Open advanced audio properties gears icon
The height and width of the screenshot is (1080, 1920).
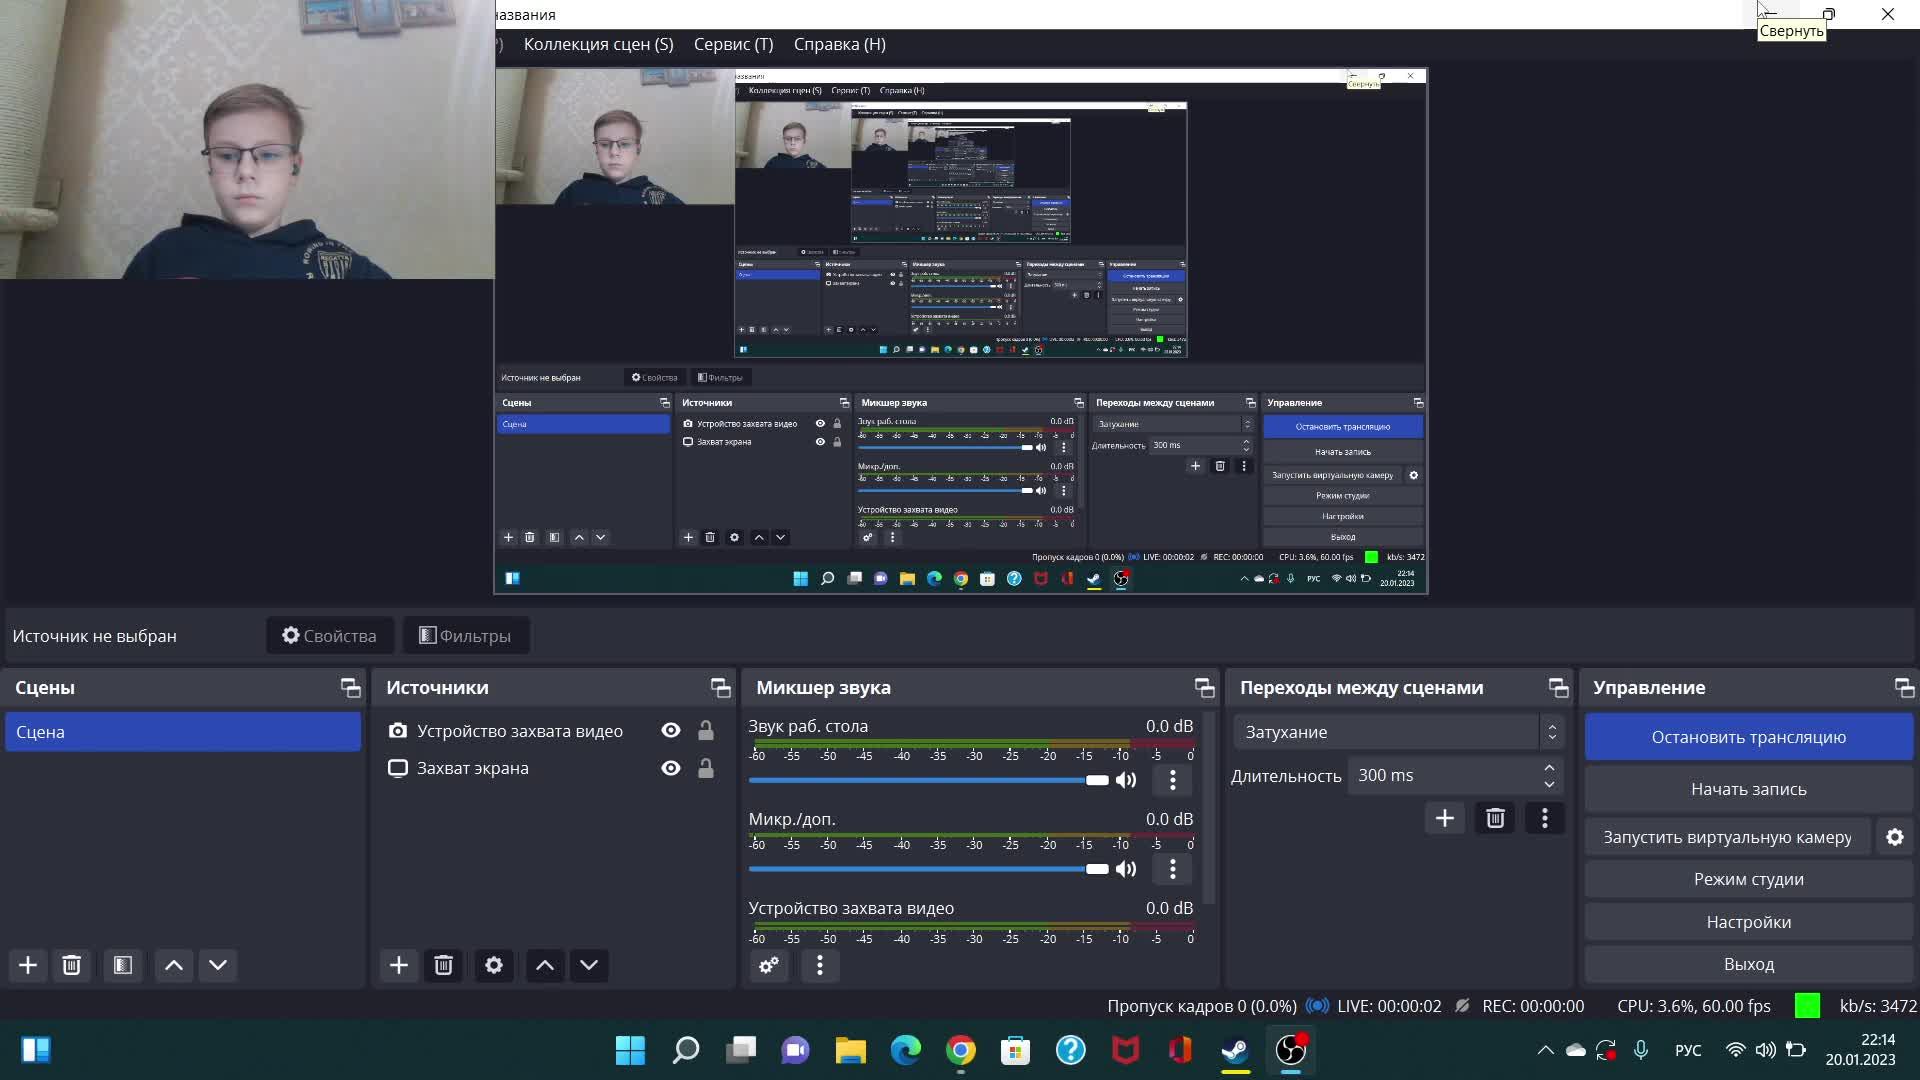click(x=768, y=965)
